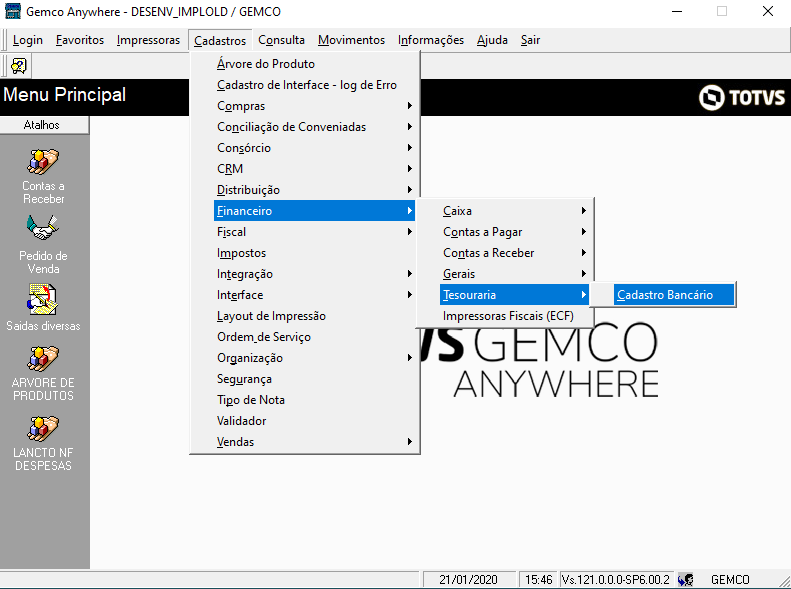Select Árvore do Produto menu entry

pos(314,64)
